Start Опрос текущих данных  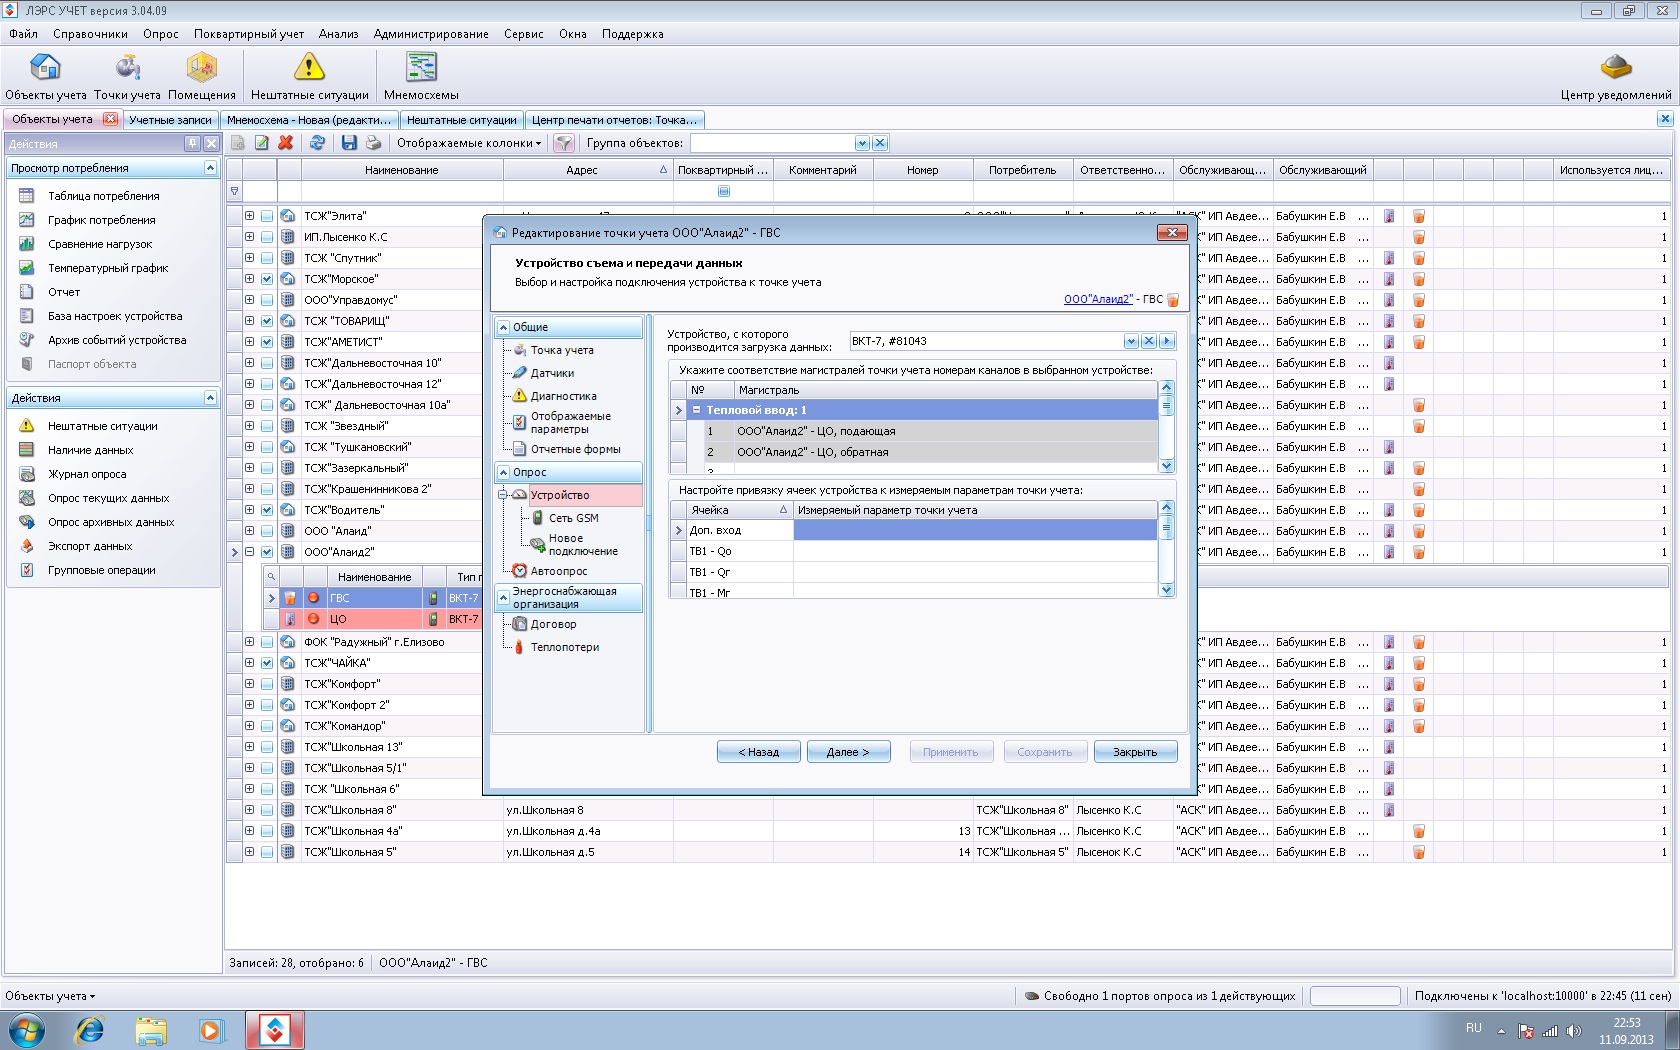click(x=108, y=498)
